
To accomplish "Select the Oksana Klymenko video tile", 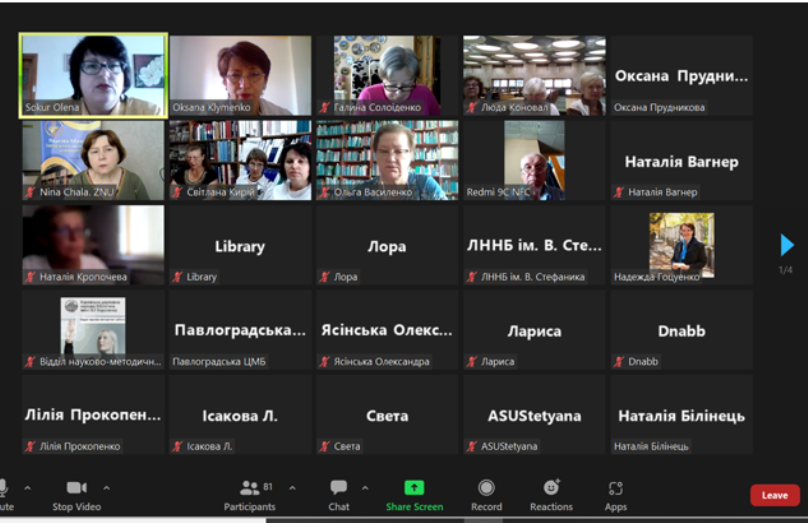I will pyautogui.click(x=240, y=76).
